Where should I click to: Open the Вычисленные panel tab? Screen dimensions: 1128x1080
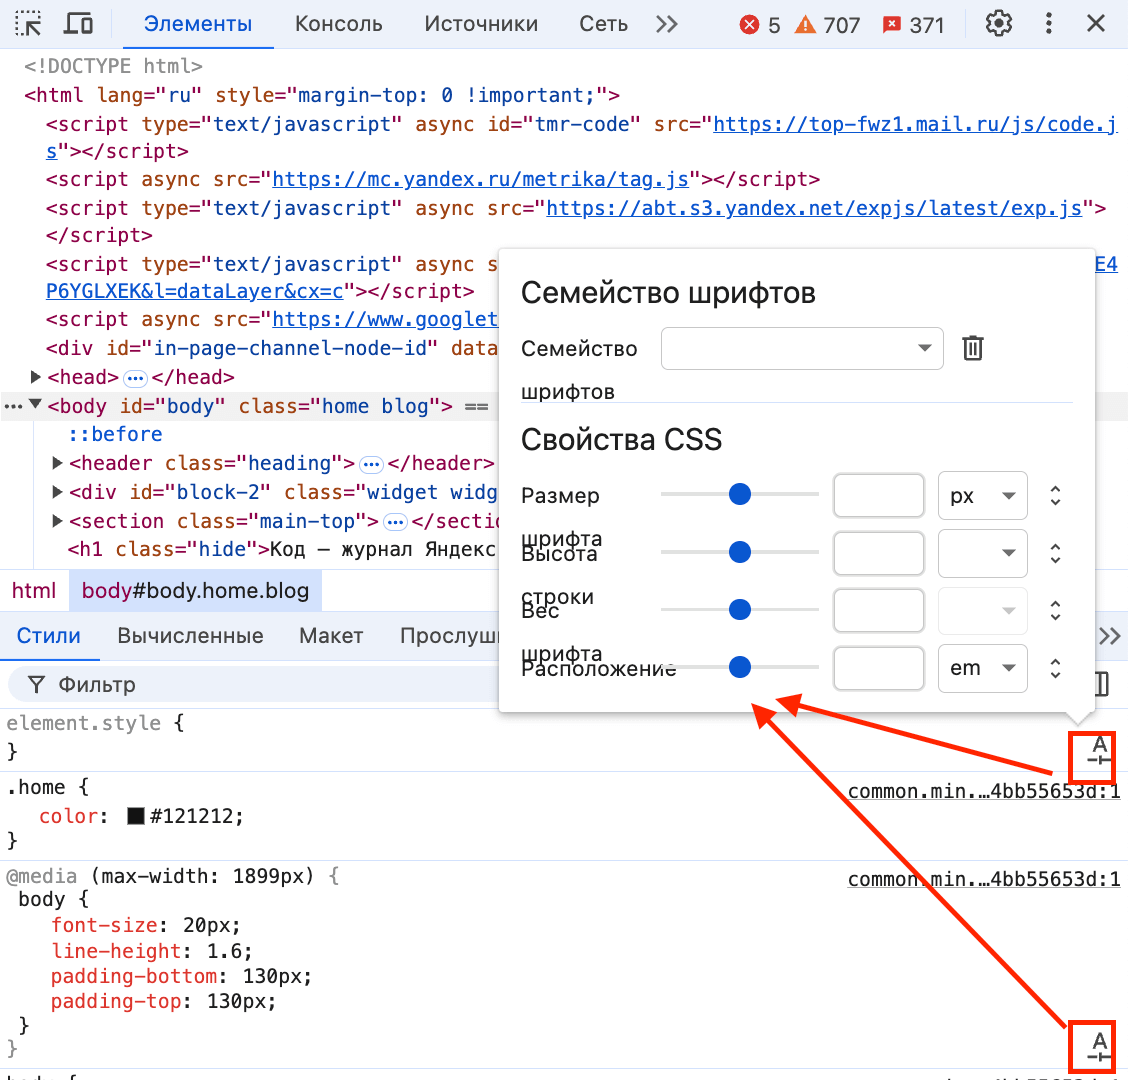[190, 635]
